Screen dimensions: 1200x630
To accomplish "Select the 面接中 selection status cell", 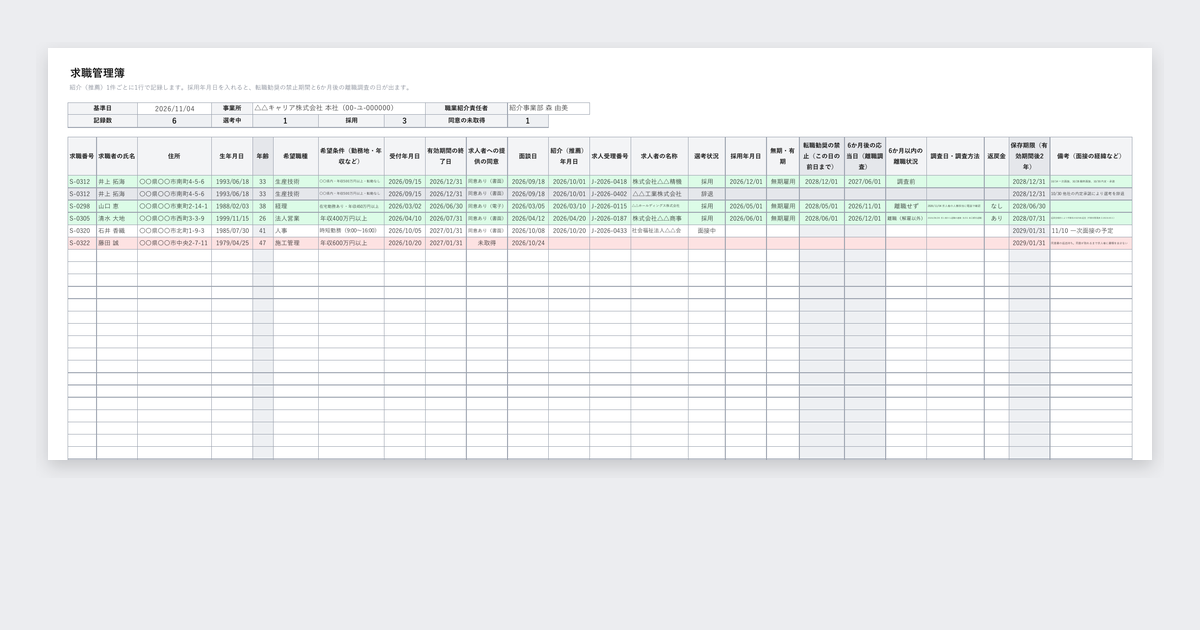I will pos(707,230).
